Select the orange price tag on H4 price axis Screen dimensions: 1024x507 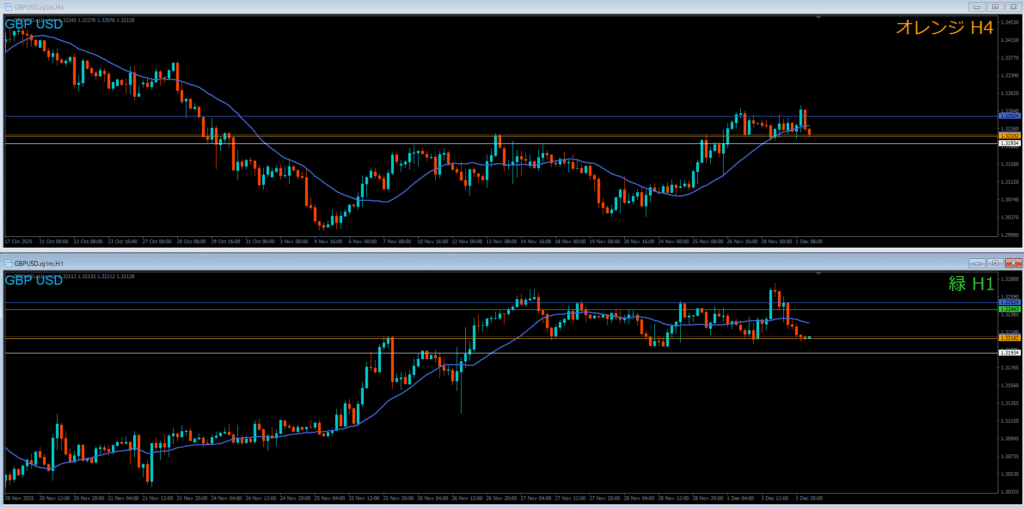coord(1009,135)
